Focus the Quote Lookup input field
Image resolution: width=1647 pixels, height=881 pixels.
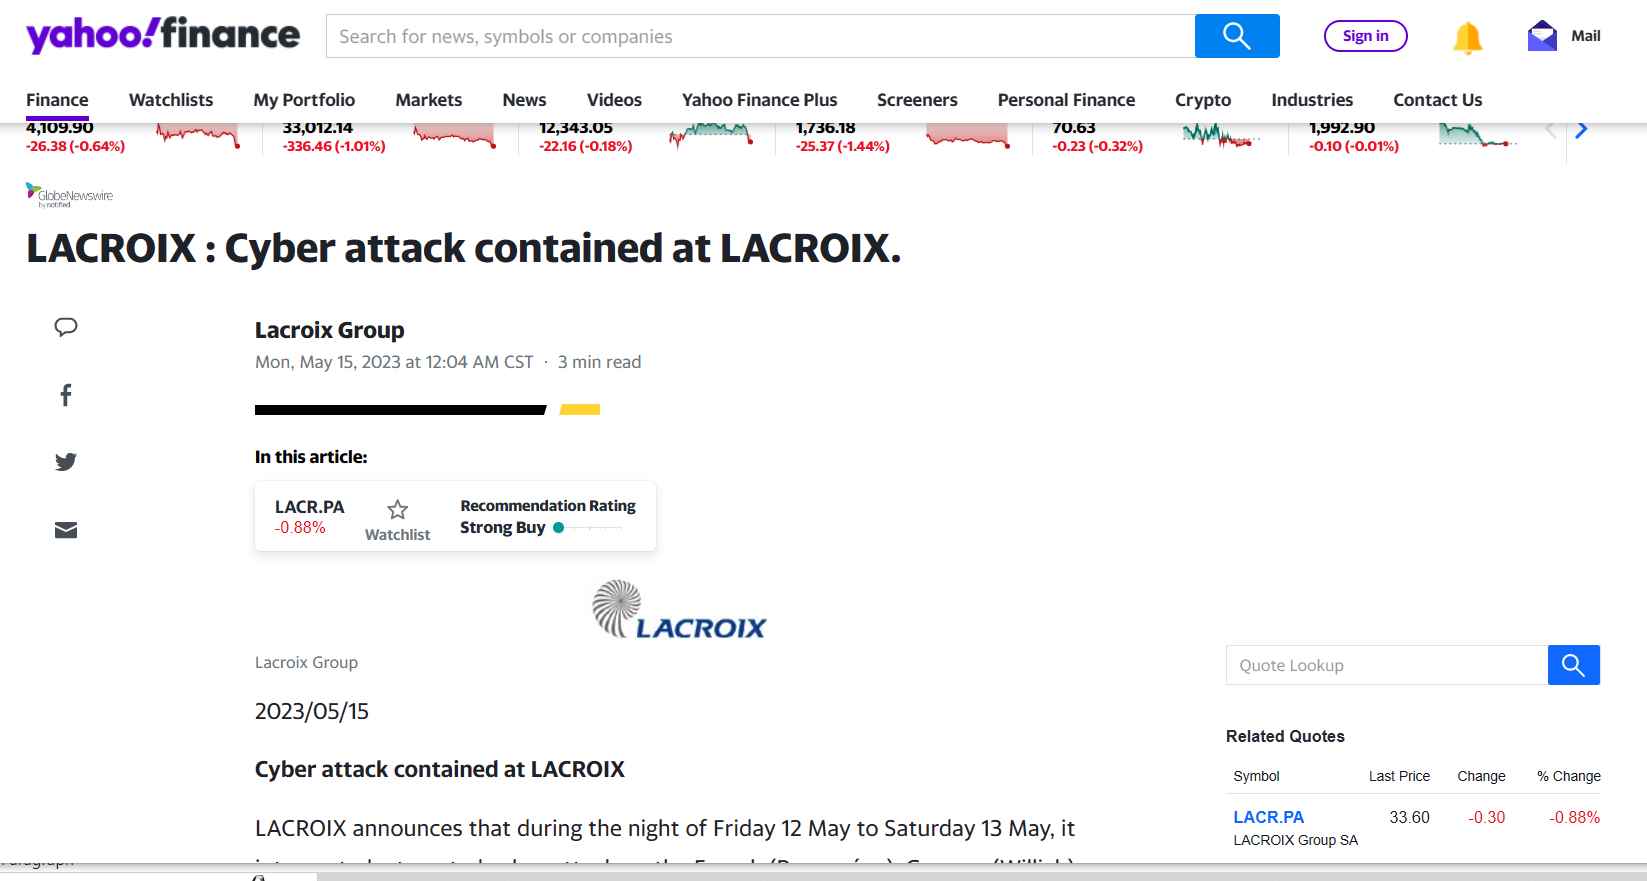1387,665
